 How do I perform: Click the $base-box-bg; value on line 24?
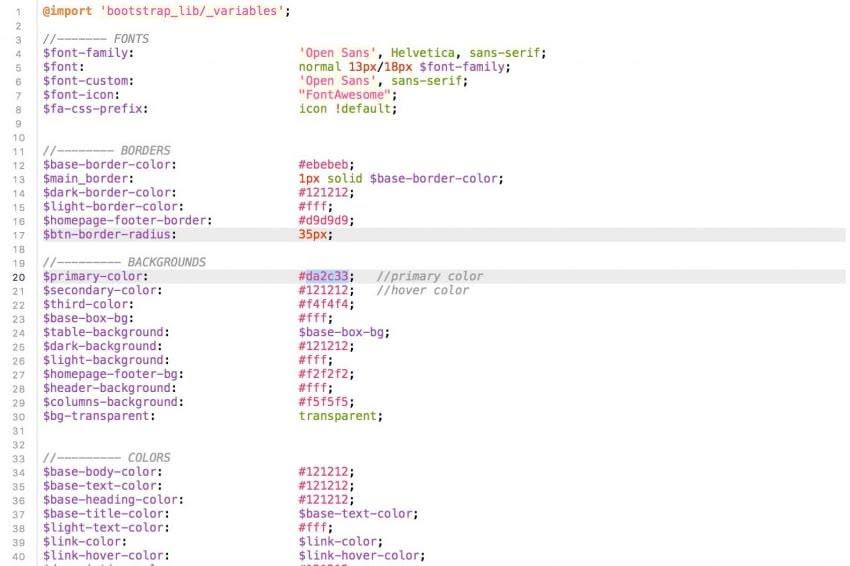click(x=344, y=332)
